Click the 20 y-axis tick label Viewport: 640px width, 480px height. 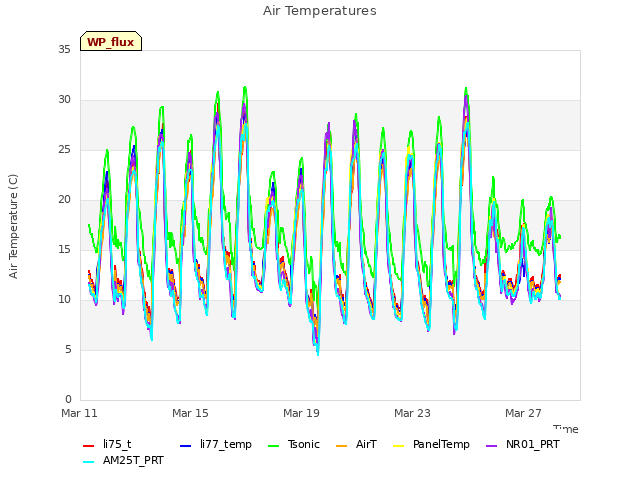point(64,200)
